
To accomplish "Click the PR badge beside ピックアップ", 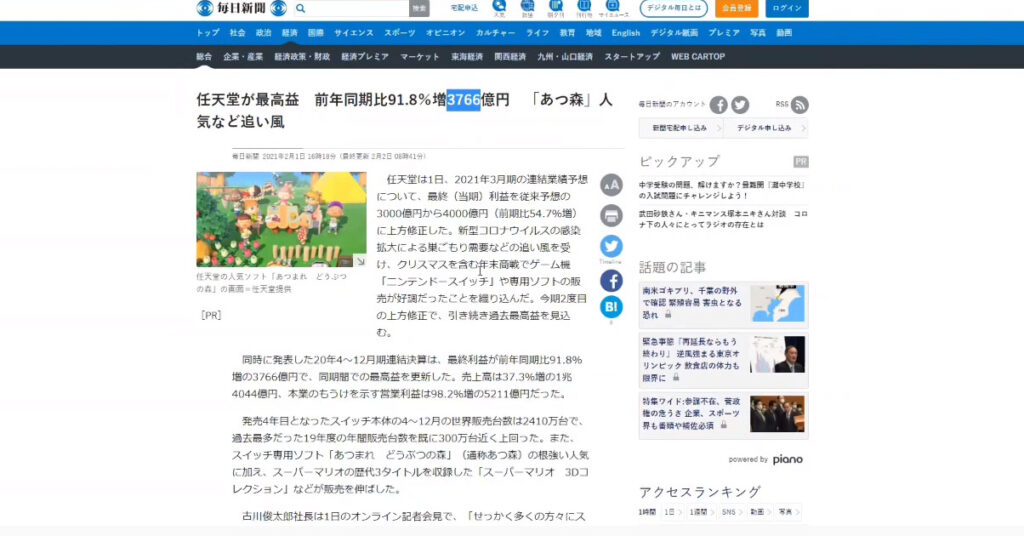I will (801, 161).
